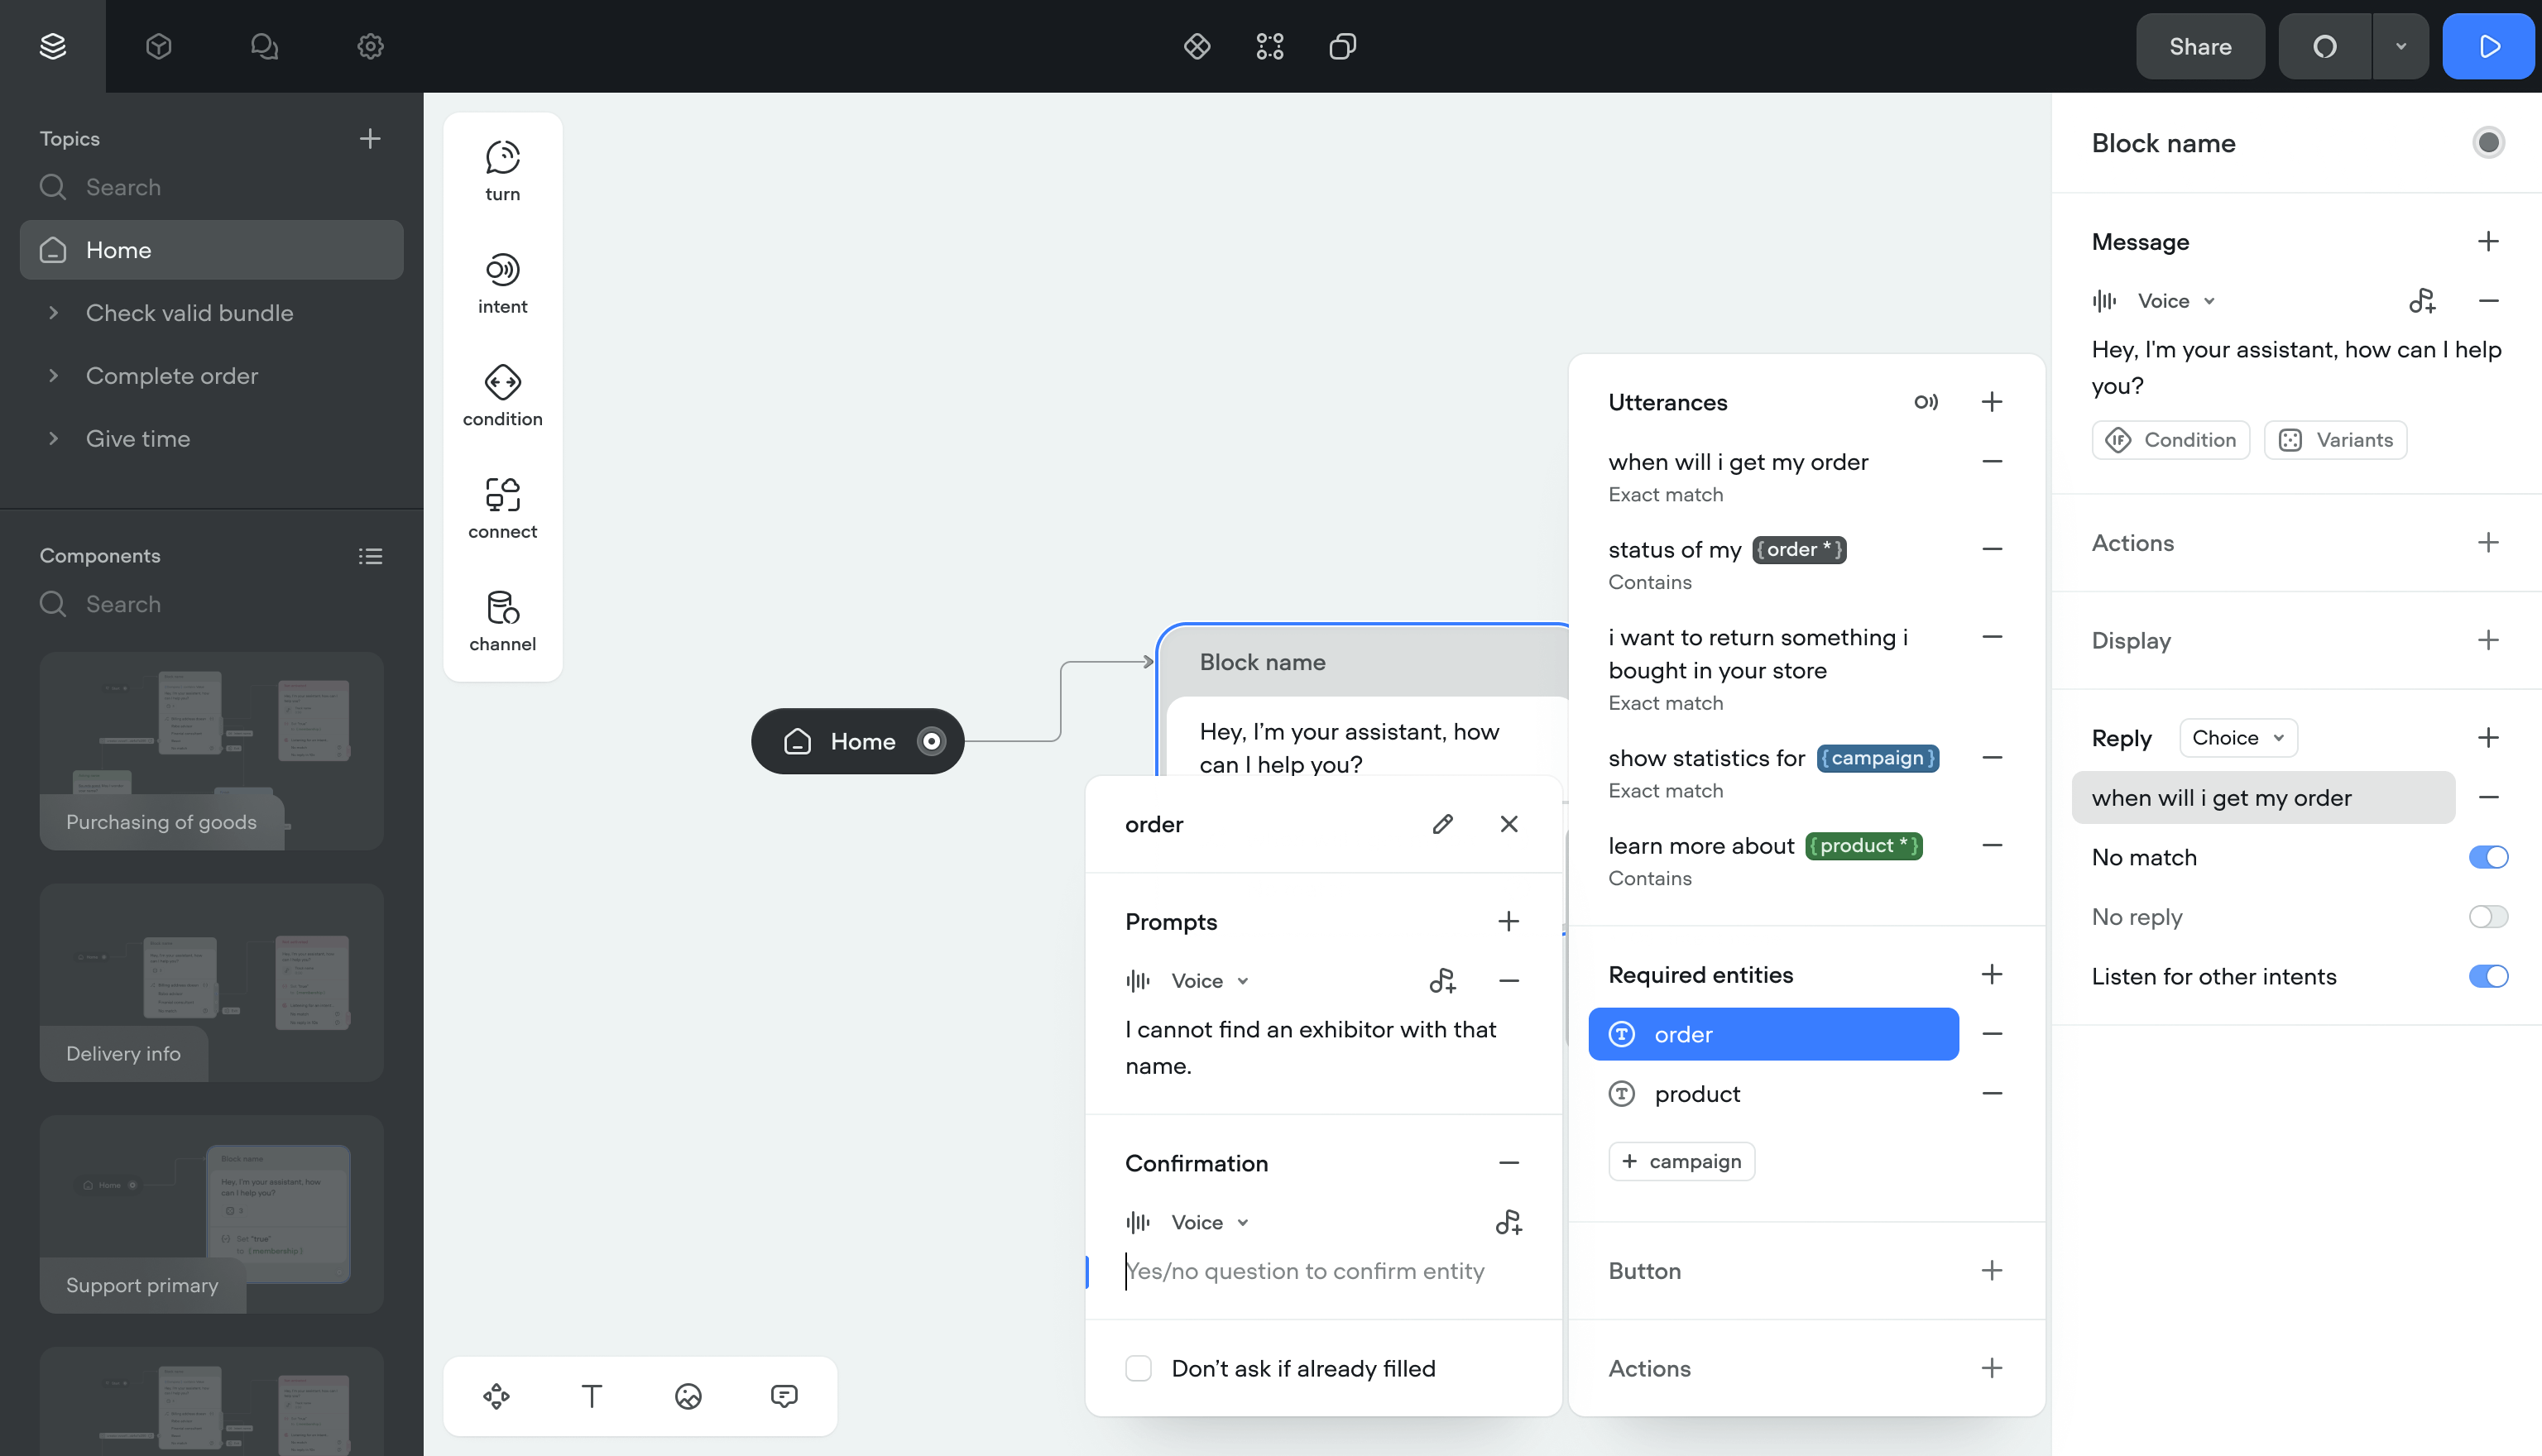Screen dimensions: 2542x1456
Task: Click the Share button
Action: click(x=2200, y=46)
